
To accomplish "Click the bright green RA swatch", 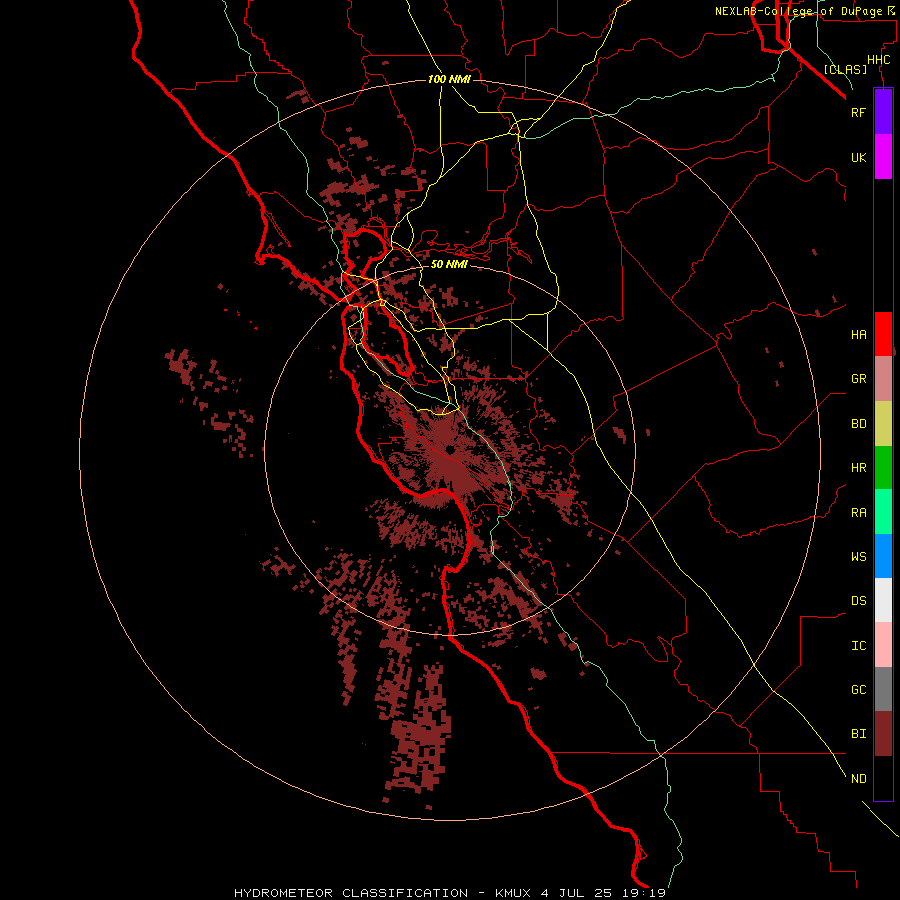I will click(x=883, y=512).
